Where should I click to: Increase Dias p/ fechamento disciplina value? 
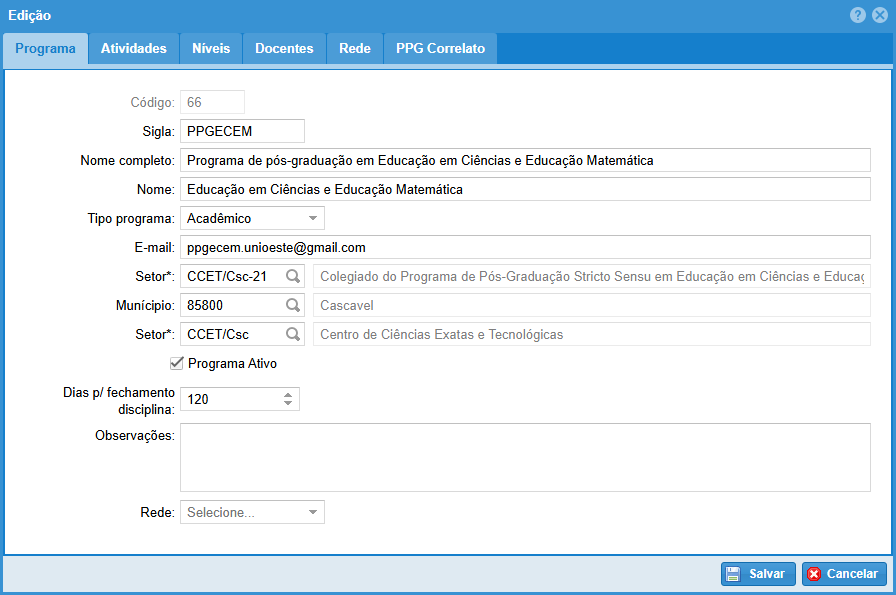(x=288, y=395)
